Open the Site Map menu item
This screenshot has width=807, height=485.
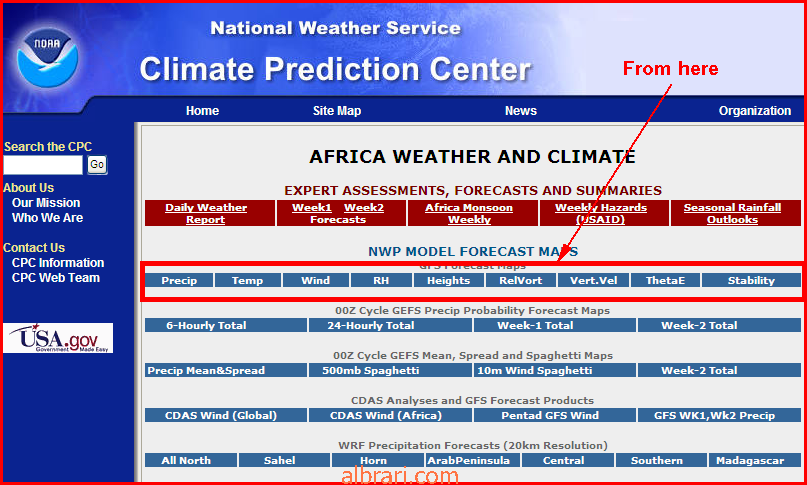[x=337, y=111]
